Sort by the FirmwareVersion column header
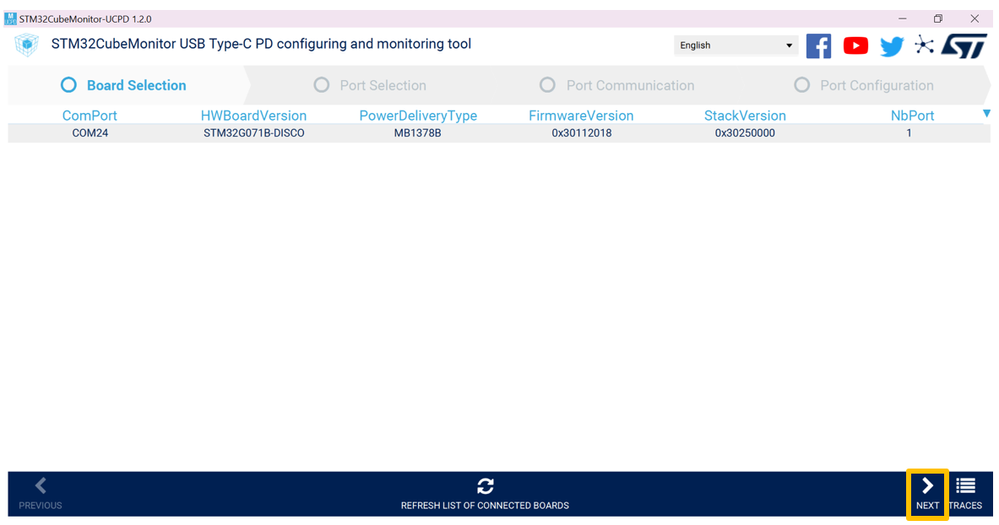999x525 pixels. click(581, 115)
